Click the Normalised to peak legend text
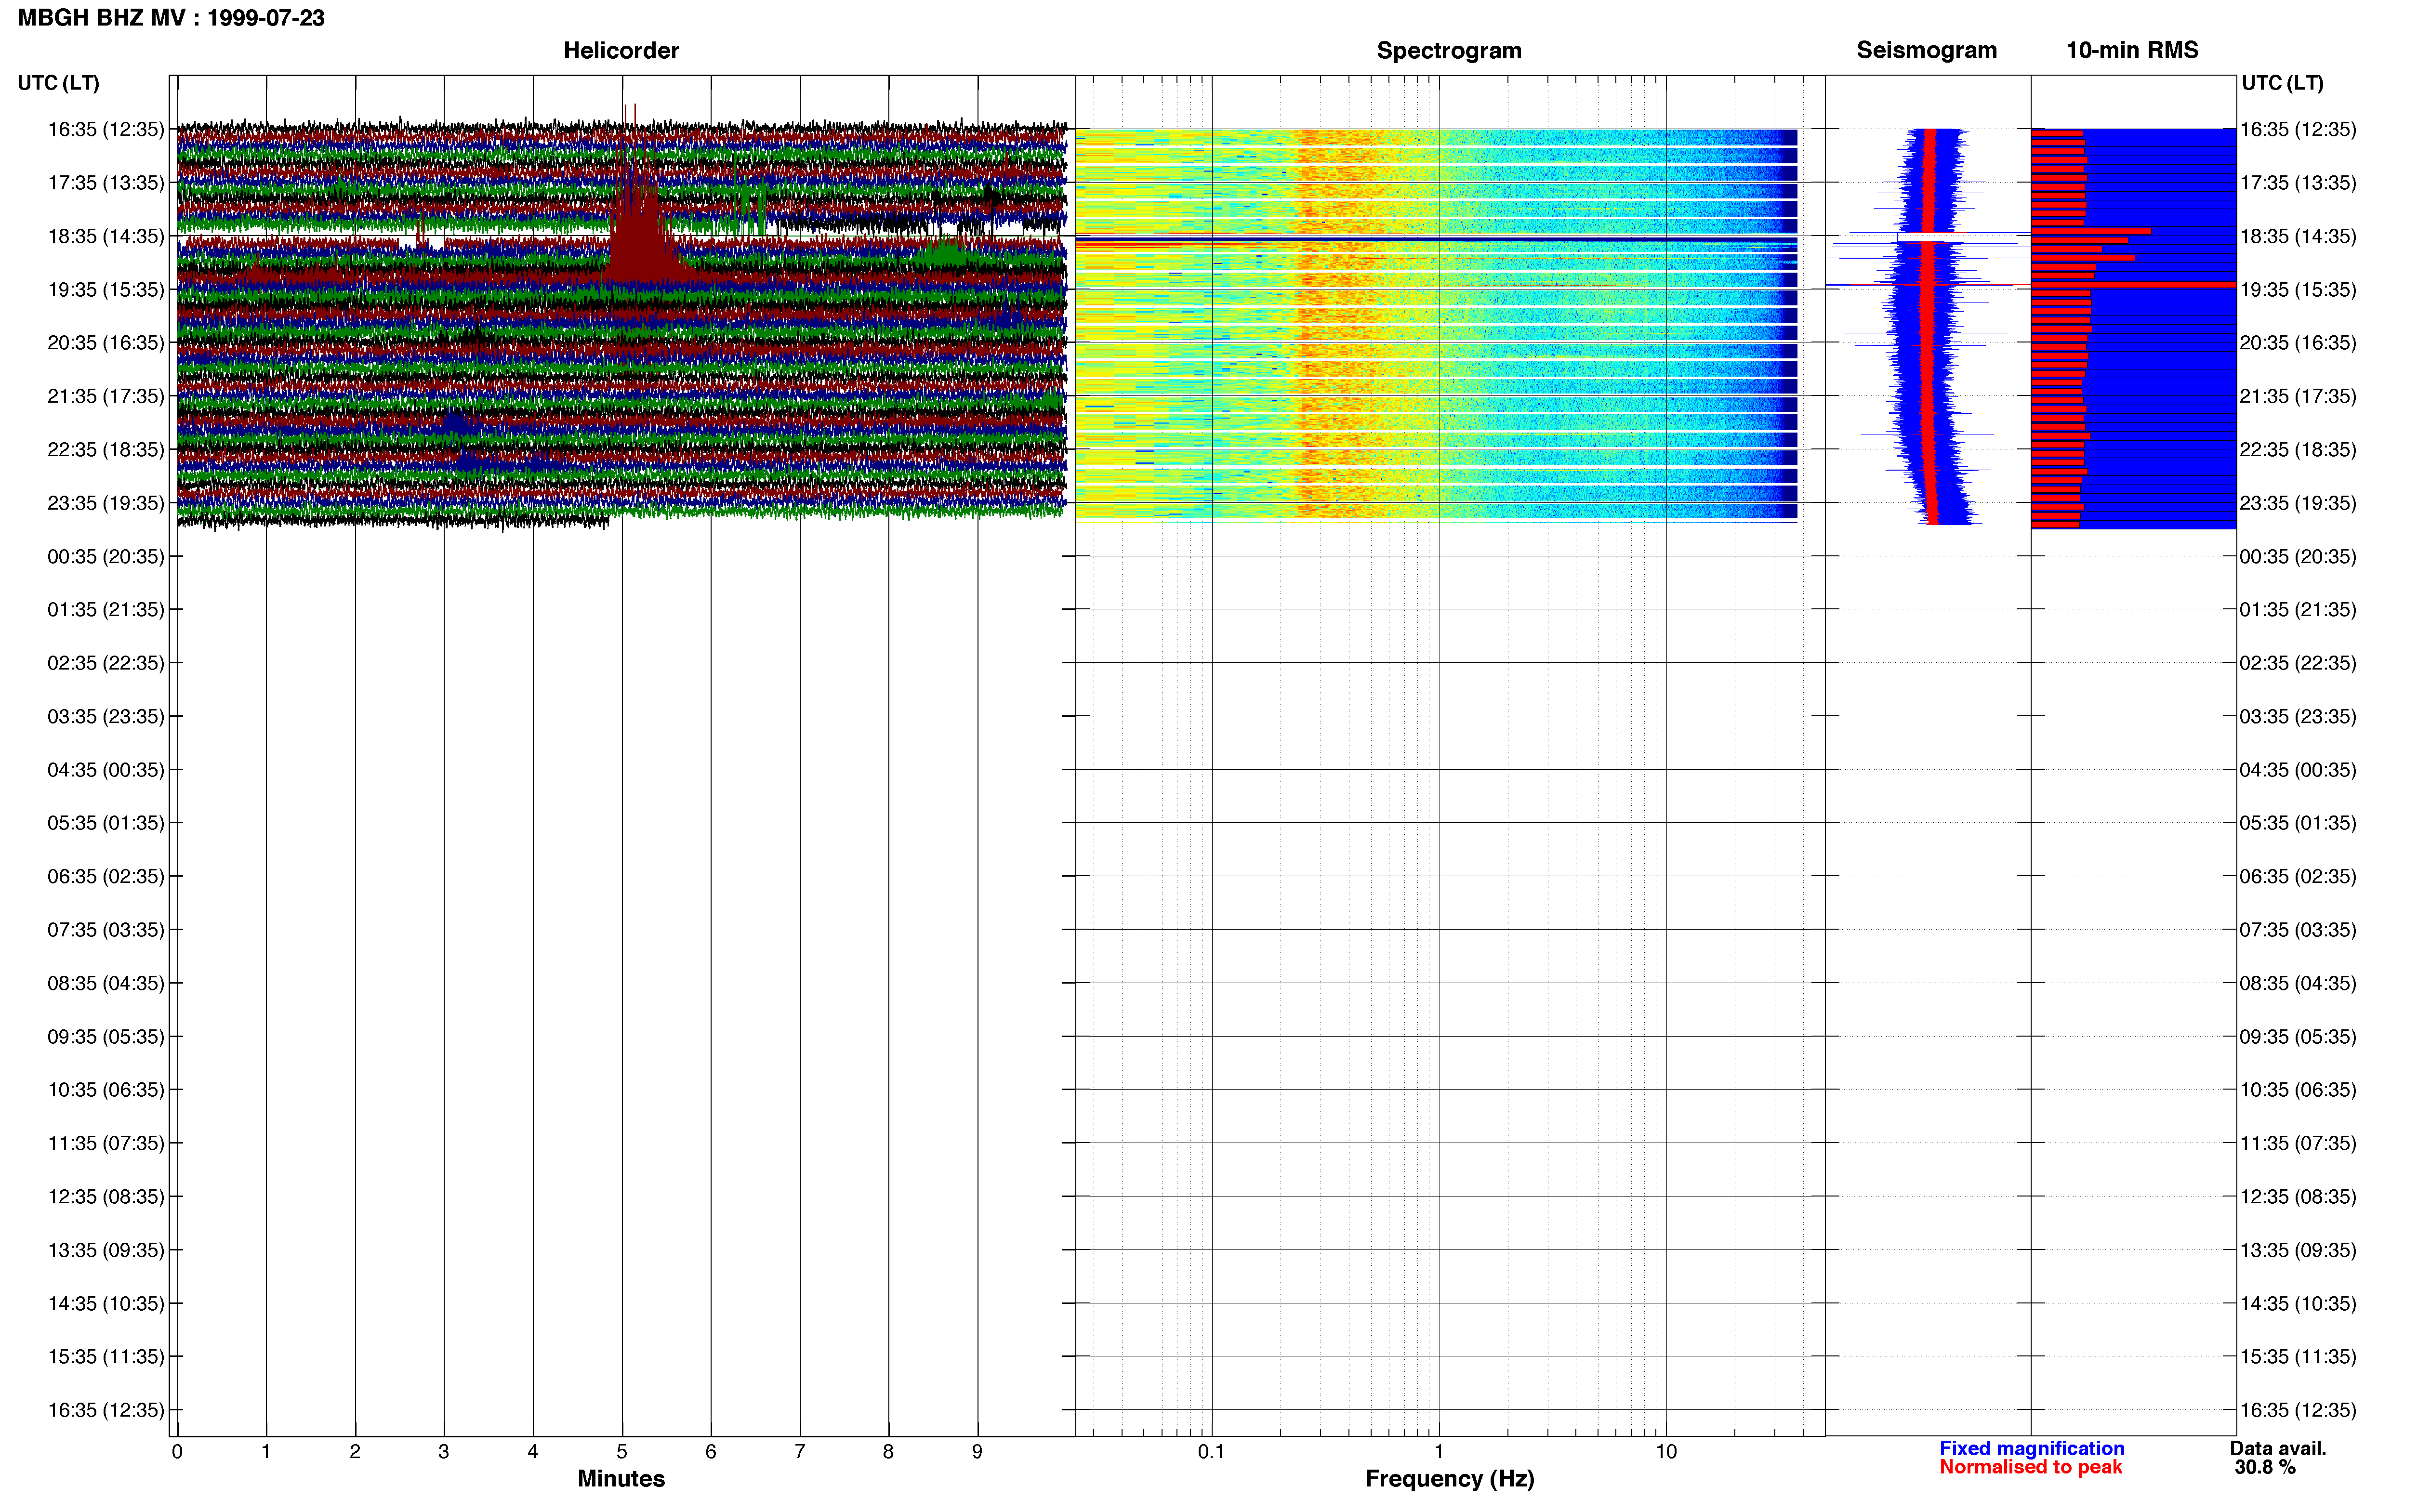This screenshot has width=2418, height=1512. click(2030, 1467)
